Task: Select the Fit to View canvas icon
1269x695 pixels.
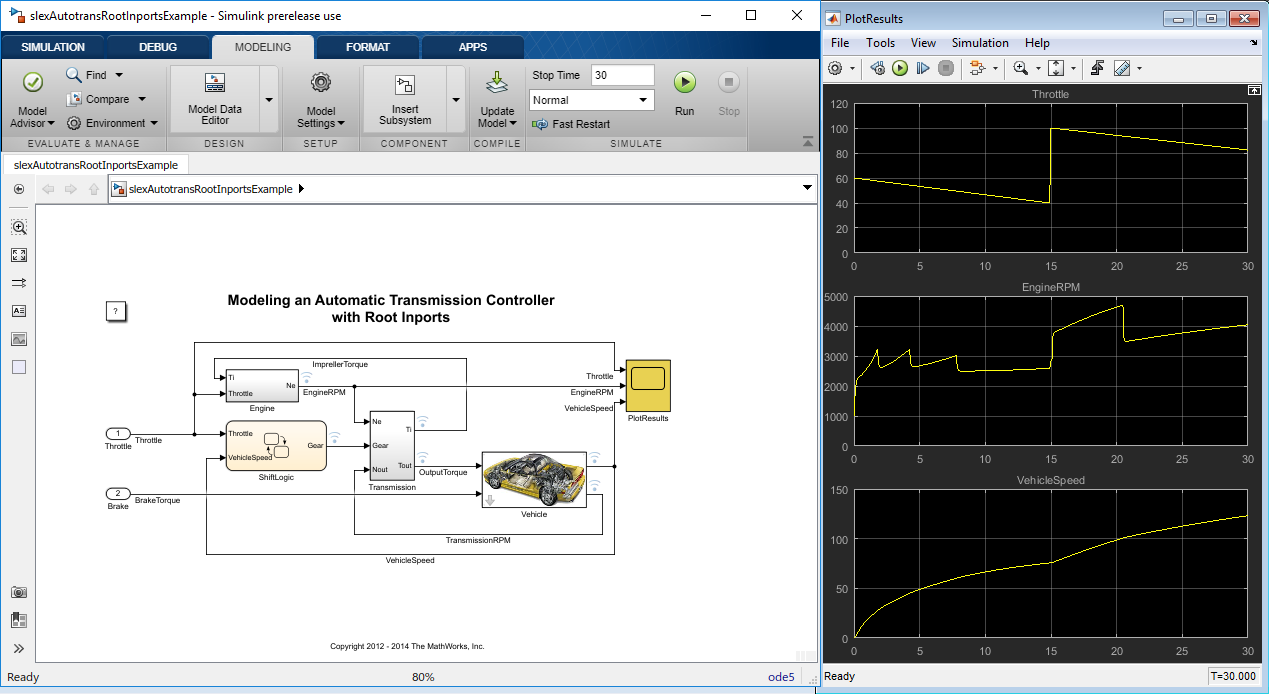Action: (x=19, y=255)
